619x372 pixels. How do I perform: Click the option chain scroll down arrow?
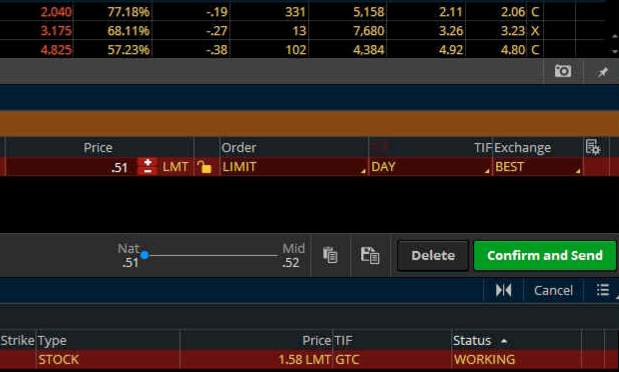click(x=614, y=51)
